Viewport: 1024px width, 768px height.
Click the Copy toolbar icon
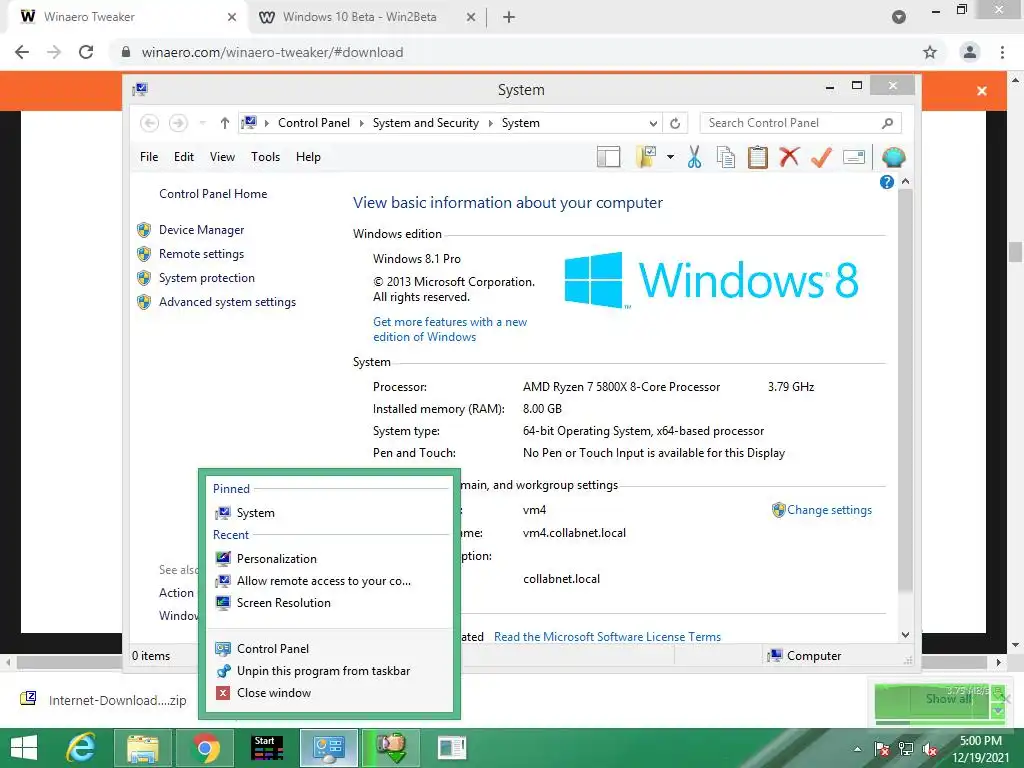726,157
